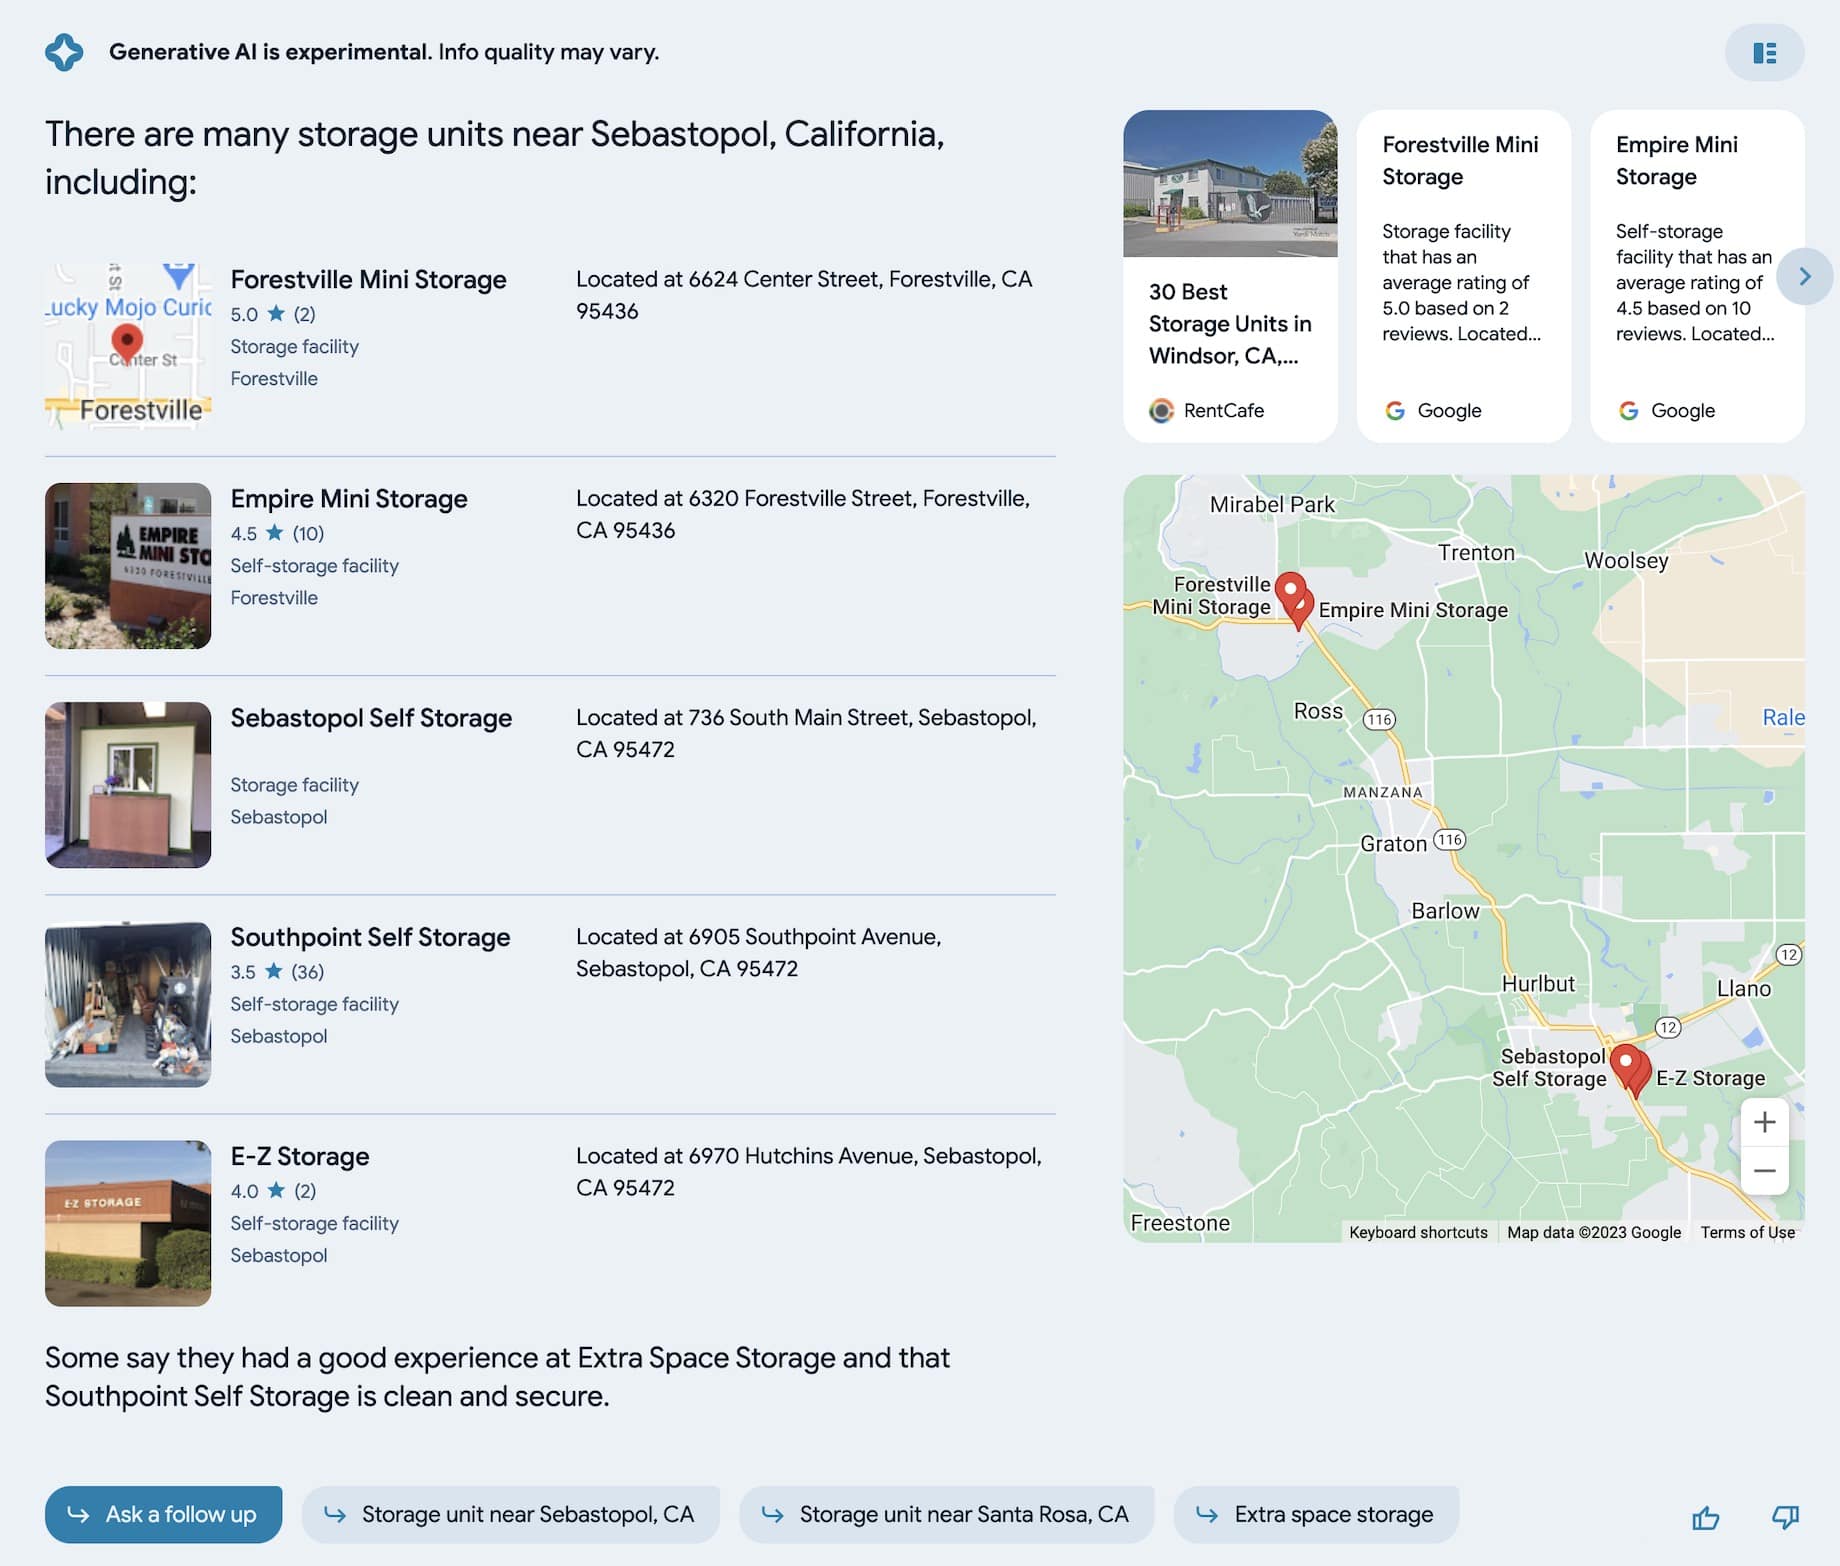Click '4.5' rating of Empire Mini Storage
Viewport: 1840px width, 1566px height.
pyautogui.click(x=244, y=533)
